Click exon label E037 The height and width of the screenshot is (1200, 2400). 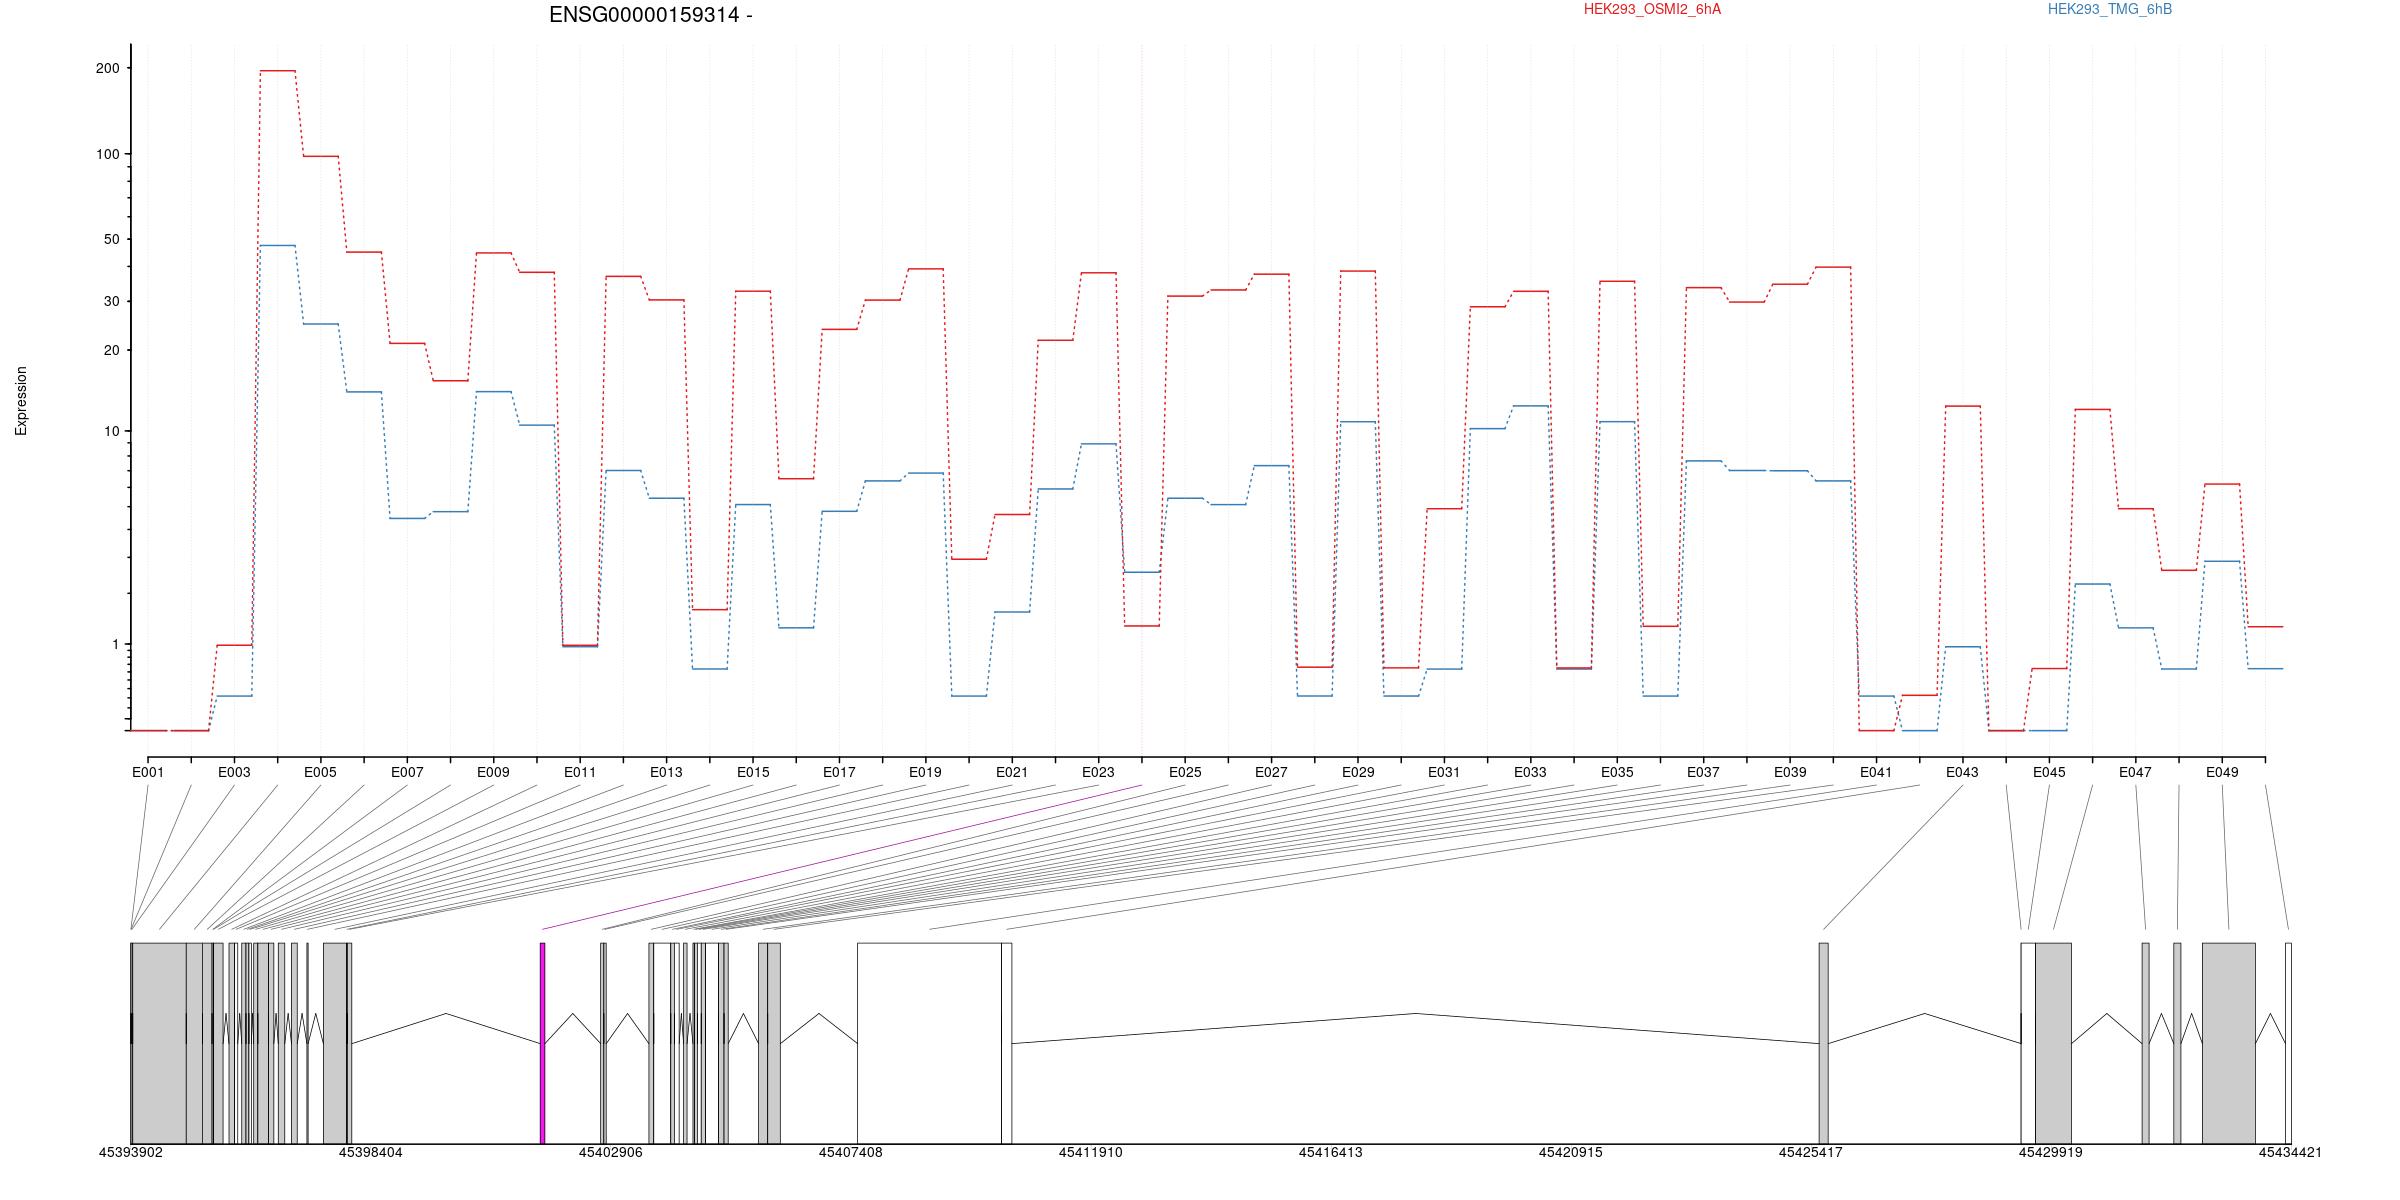pyautogui.click(x=1703, y=772)
